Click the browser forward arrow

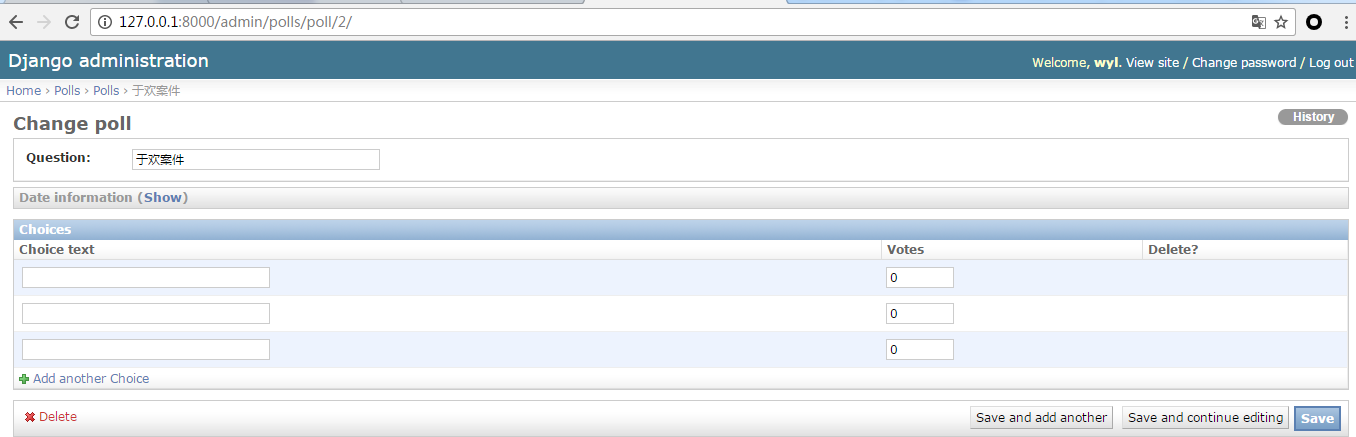(44, 22)
